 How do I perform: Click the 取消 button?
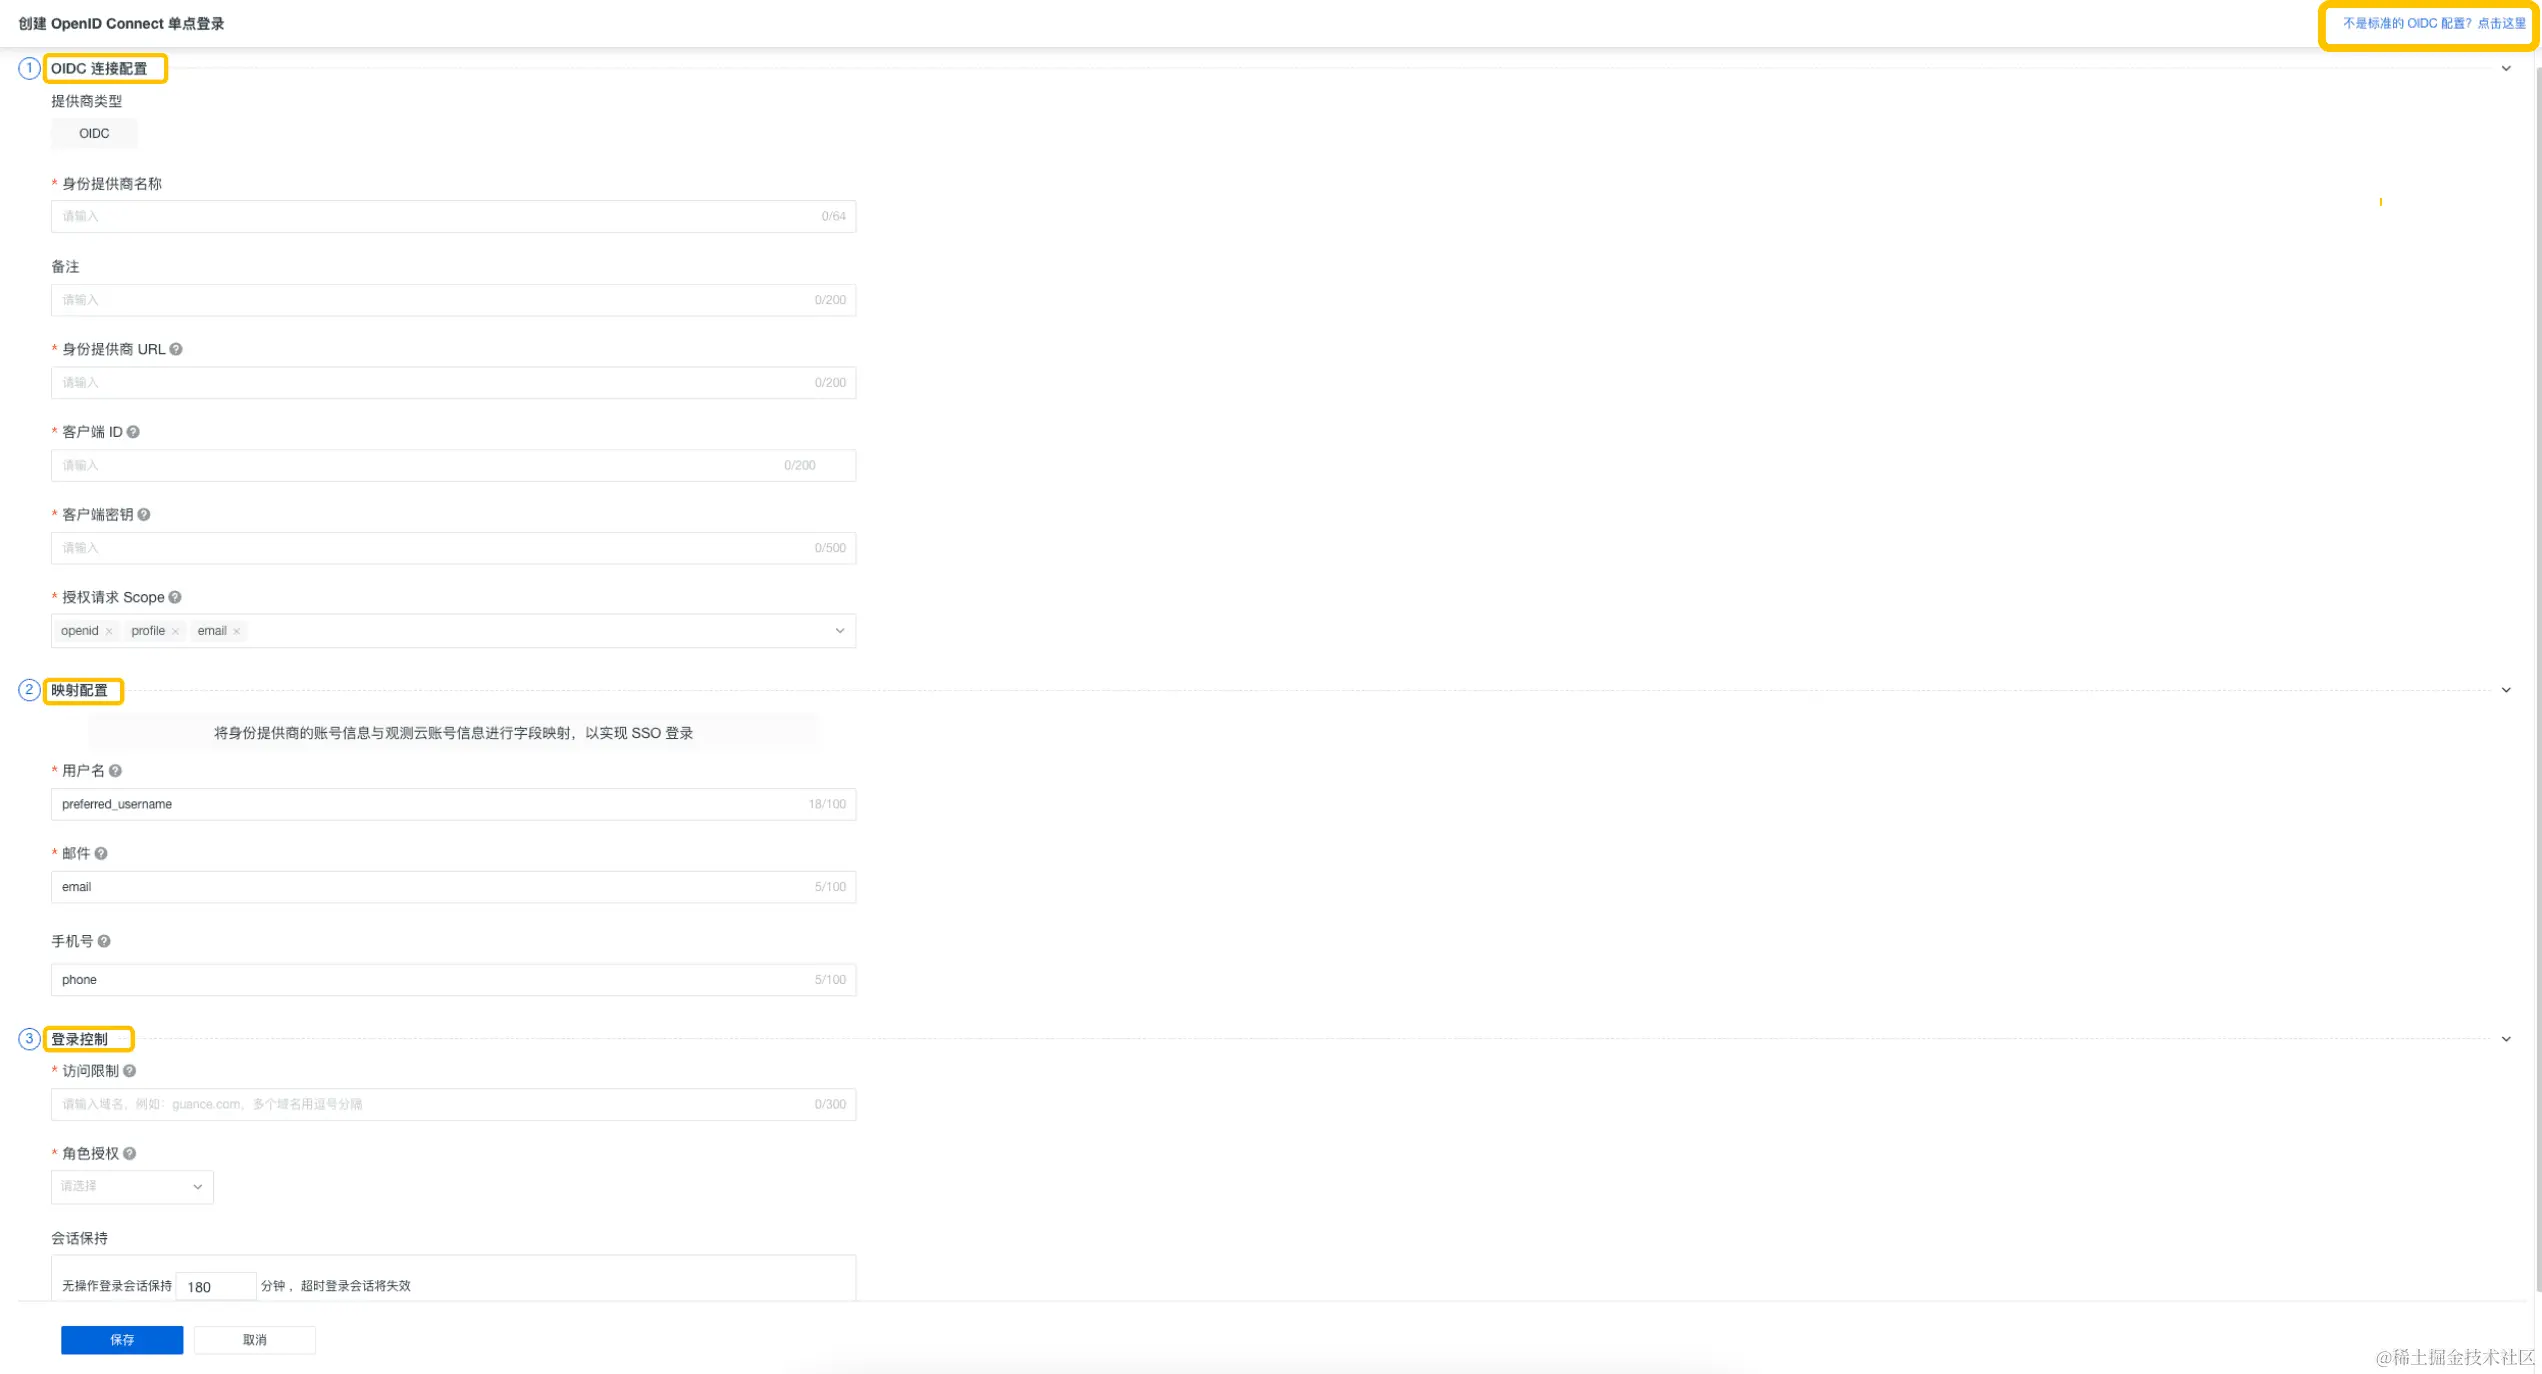pyautogui.click(x=255, y=1340)
